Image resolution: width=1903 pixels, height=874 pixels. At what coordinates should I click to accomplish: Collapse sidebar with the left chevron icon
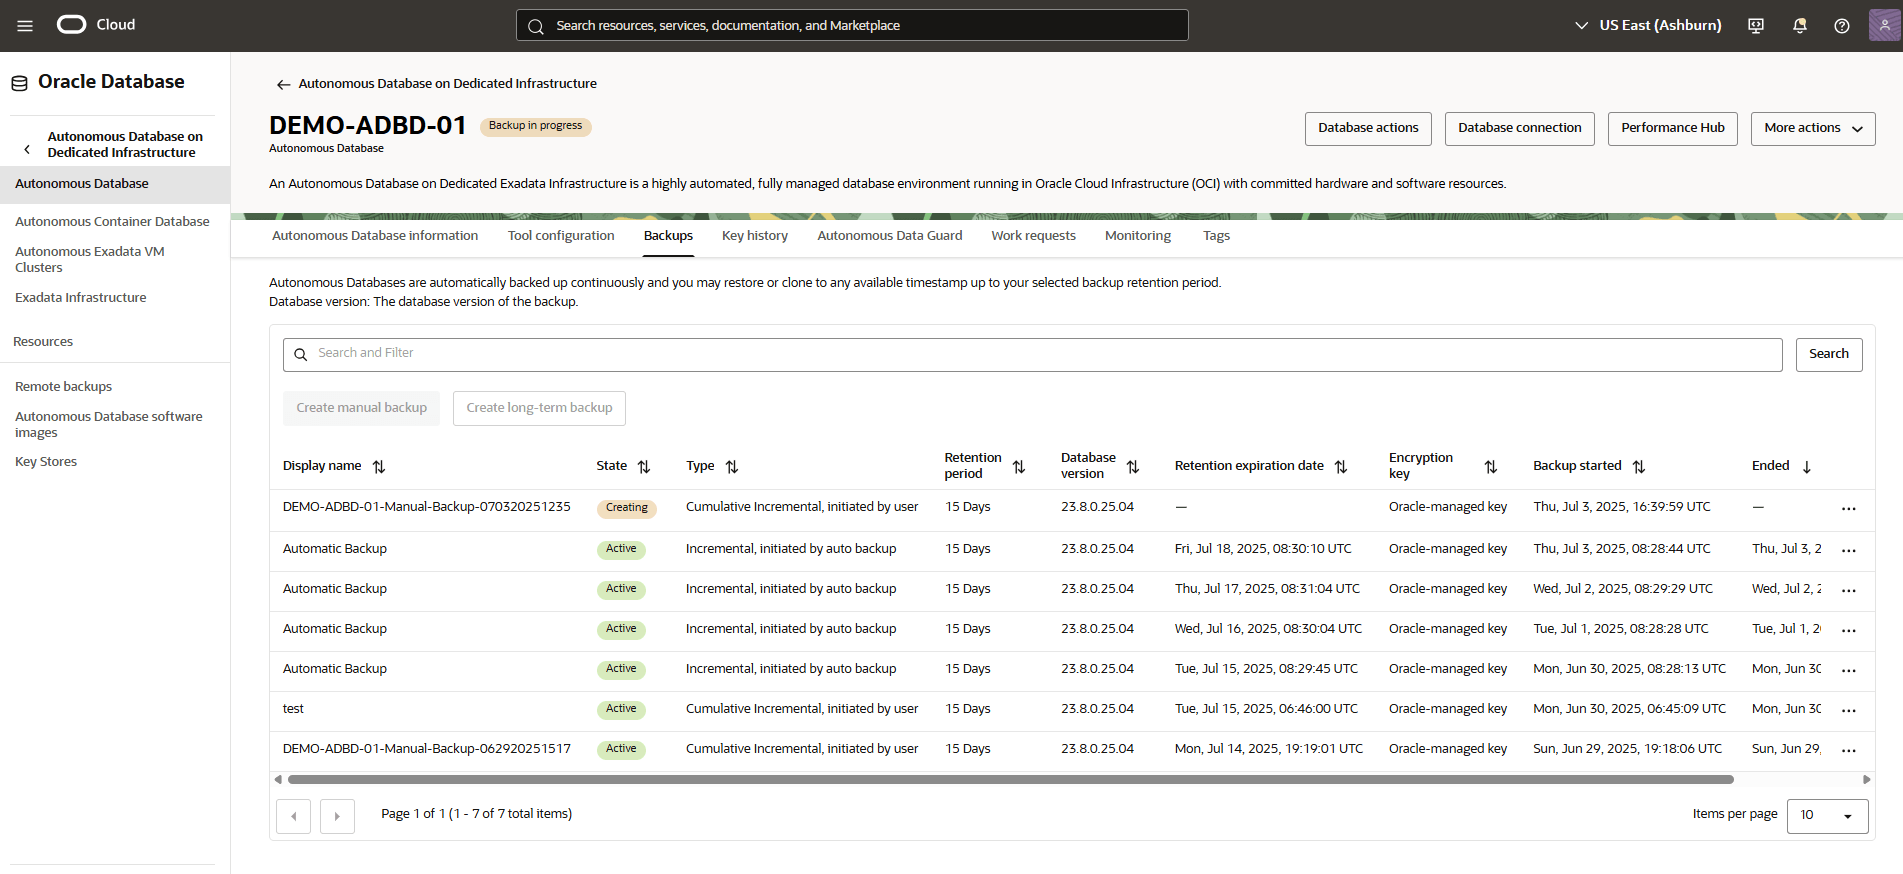coord(27,150)
